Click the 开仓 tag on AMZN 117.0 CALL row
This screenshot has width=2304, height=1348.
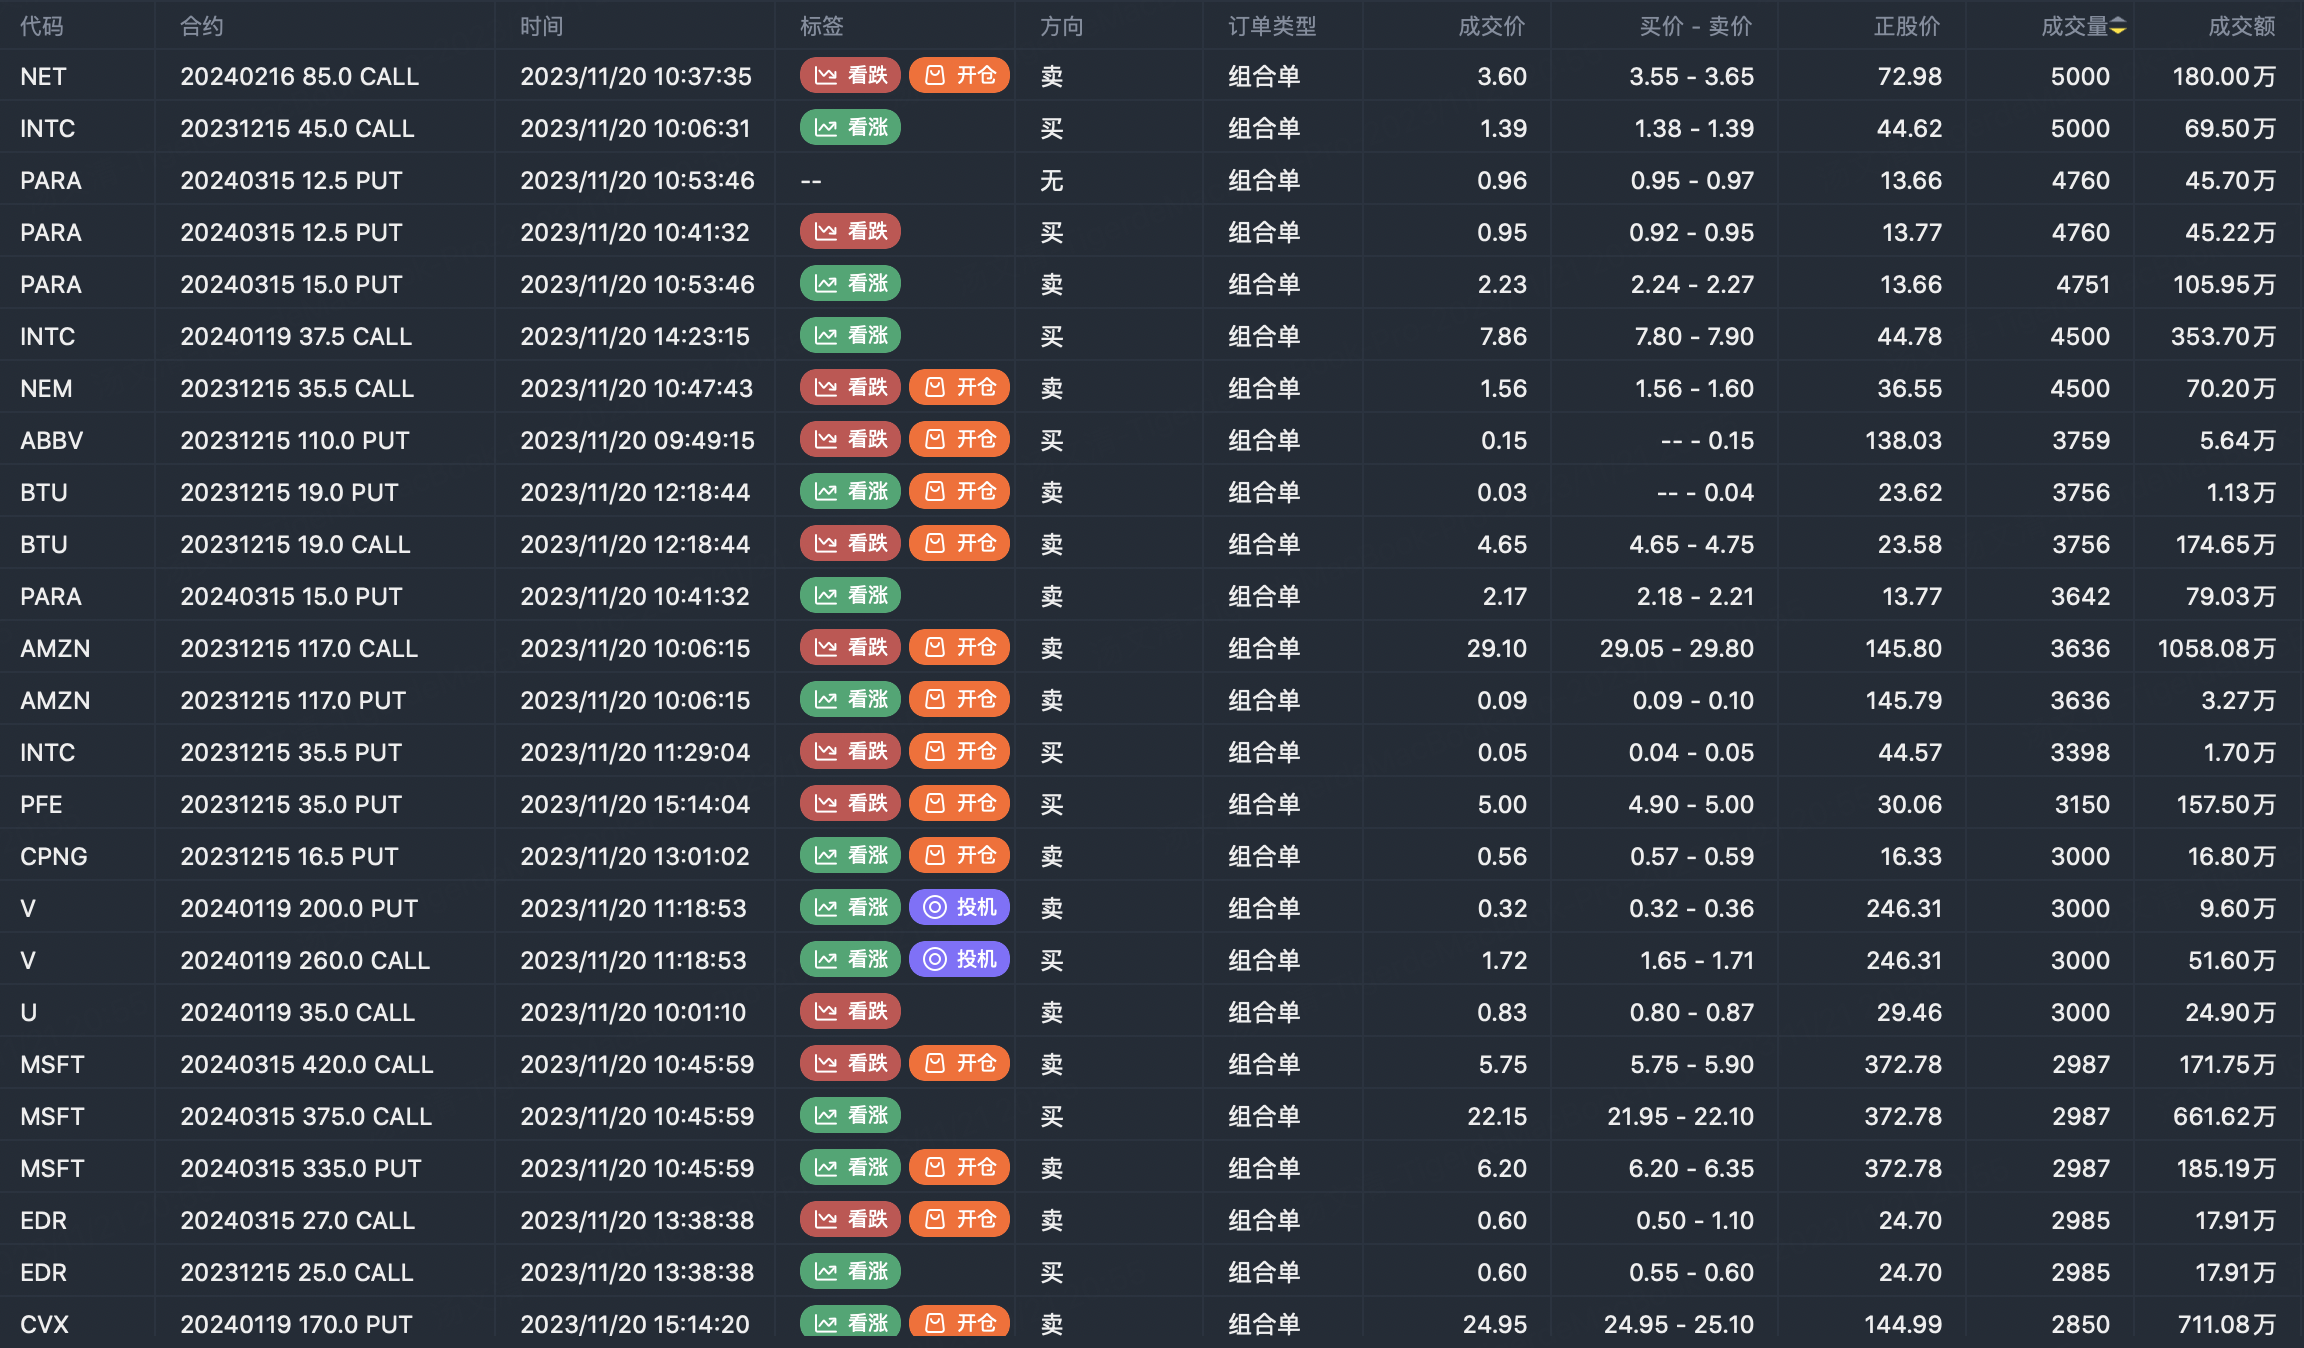click(x=959, y=648)
